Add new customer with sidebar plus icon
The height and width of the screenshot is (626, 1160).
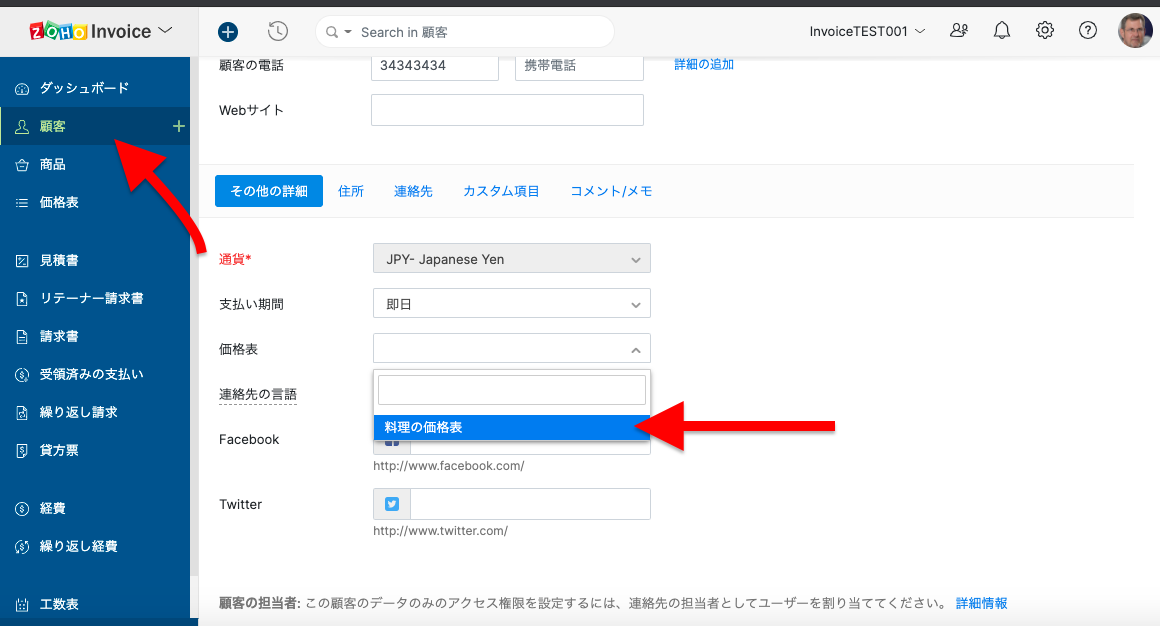click(179, 126)
